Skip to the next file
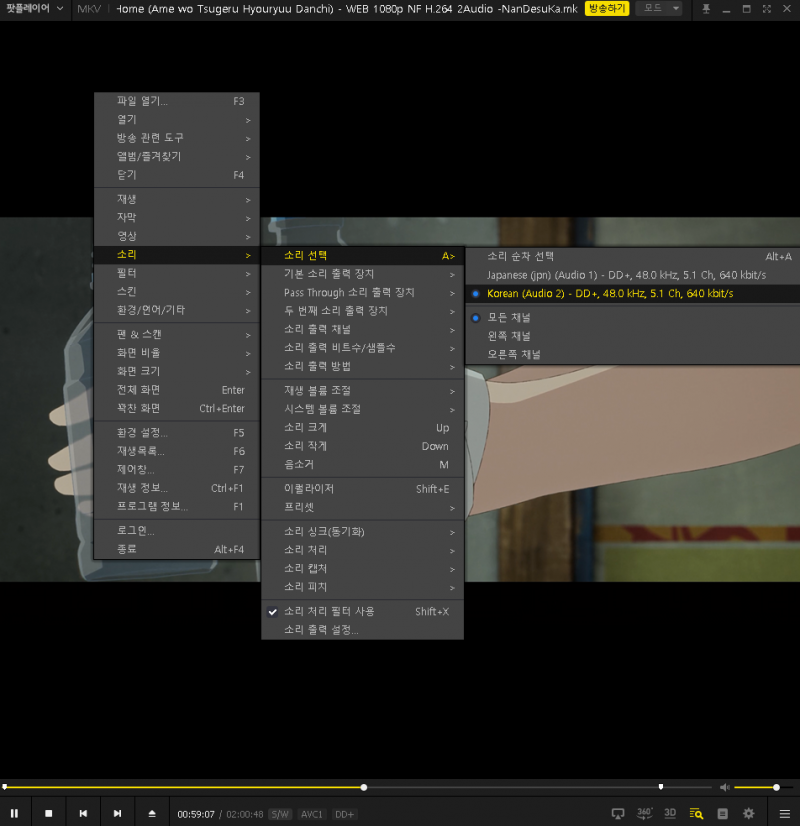Image resolution: width=800 pixels, height=826 pixels. [117, 813]
